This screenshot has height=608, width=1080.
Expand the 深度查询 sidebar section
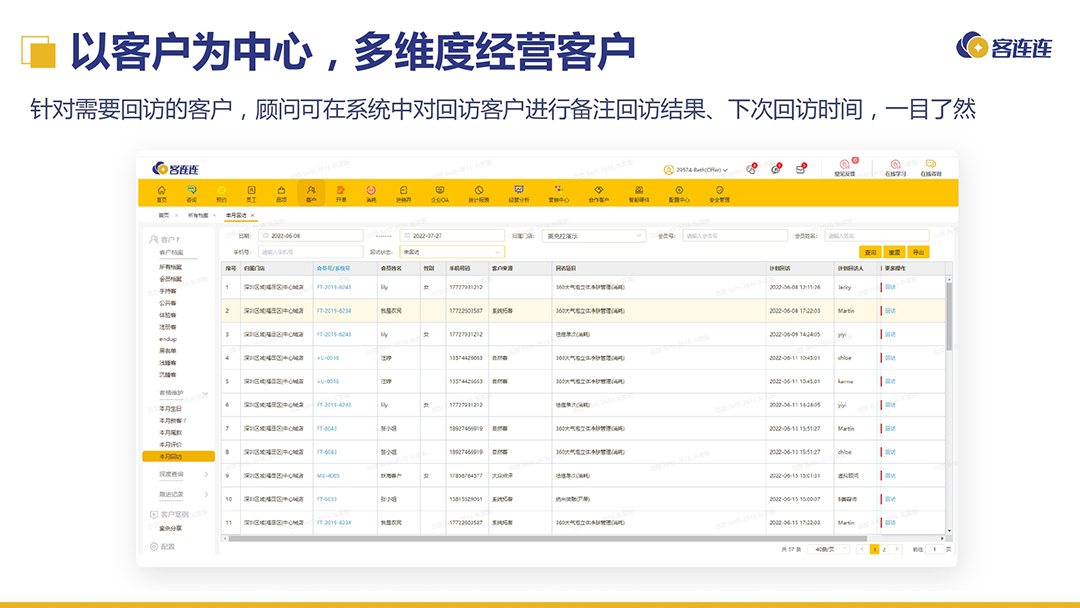206,474
